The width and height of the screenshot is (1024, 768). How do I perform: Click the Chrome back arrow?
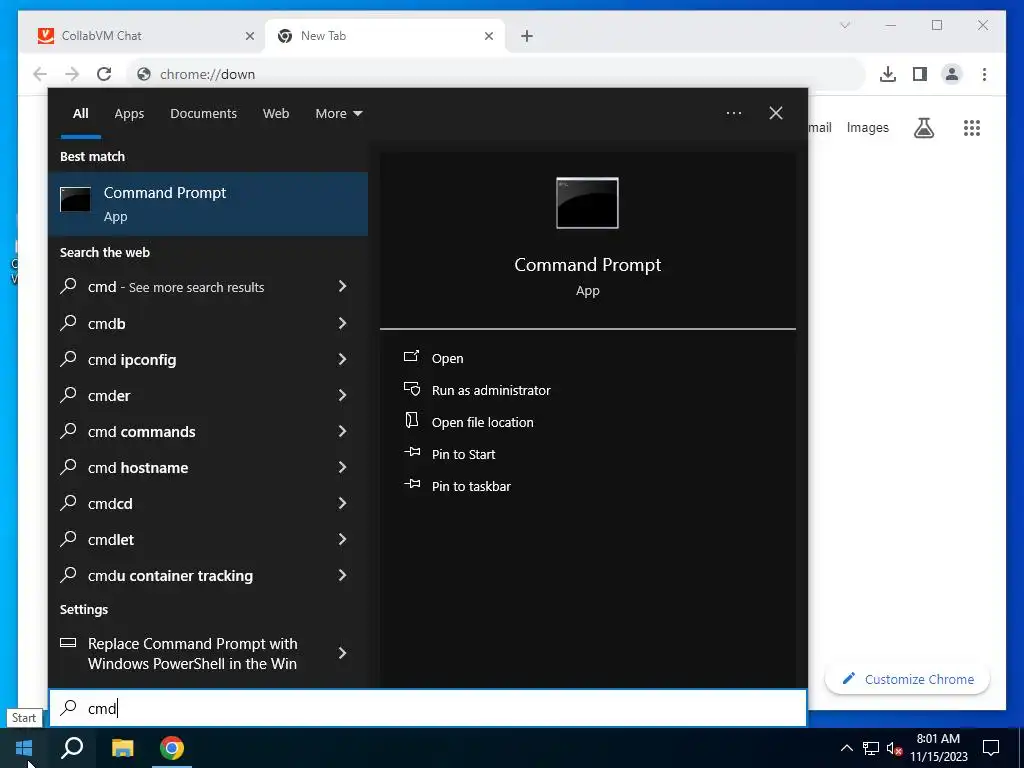point(40,74)
